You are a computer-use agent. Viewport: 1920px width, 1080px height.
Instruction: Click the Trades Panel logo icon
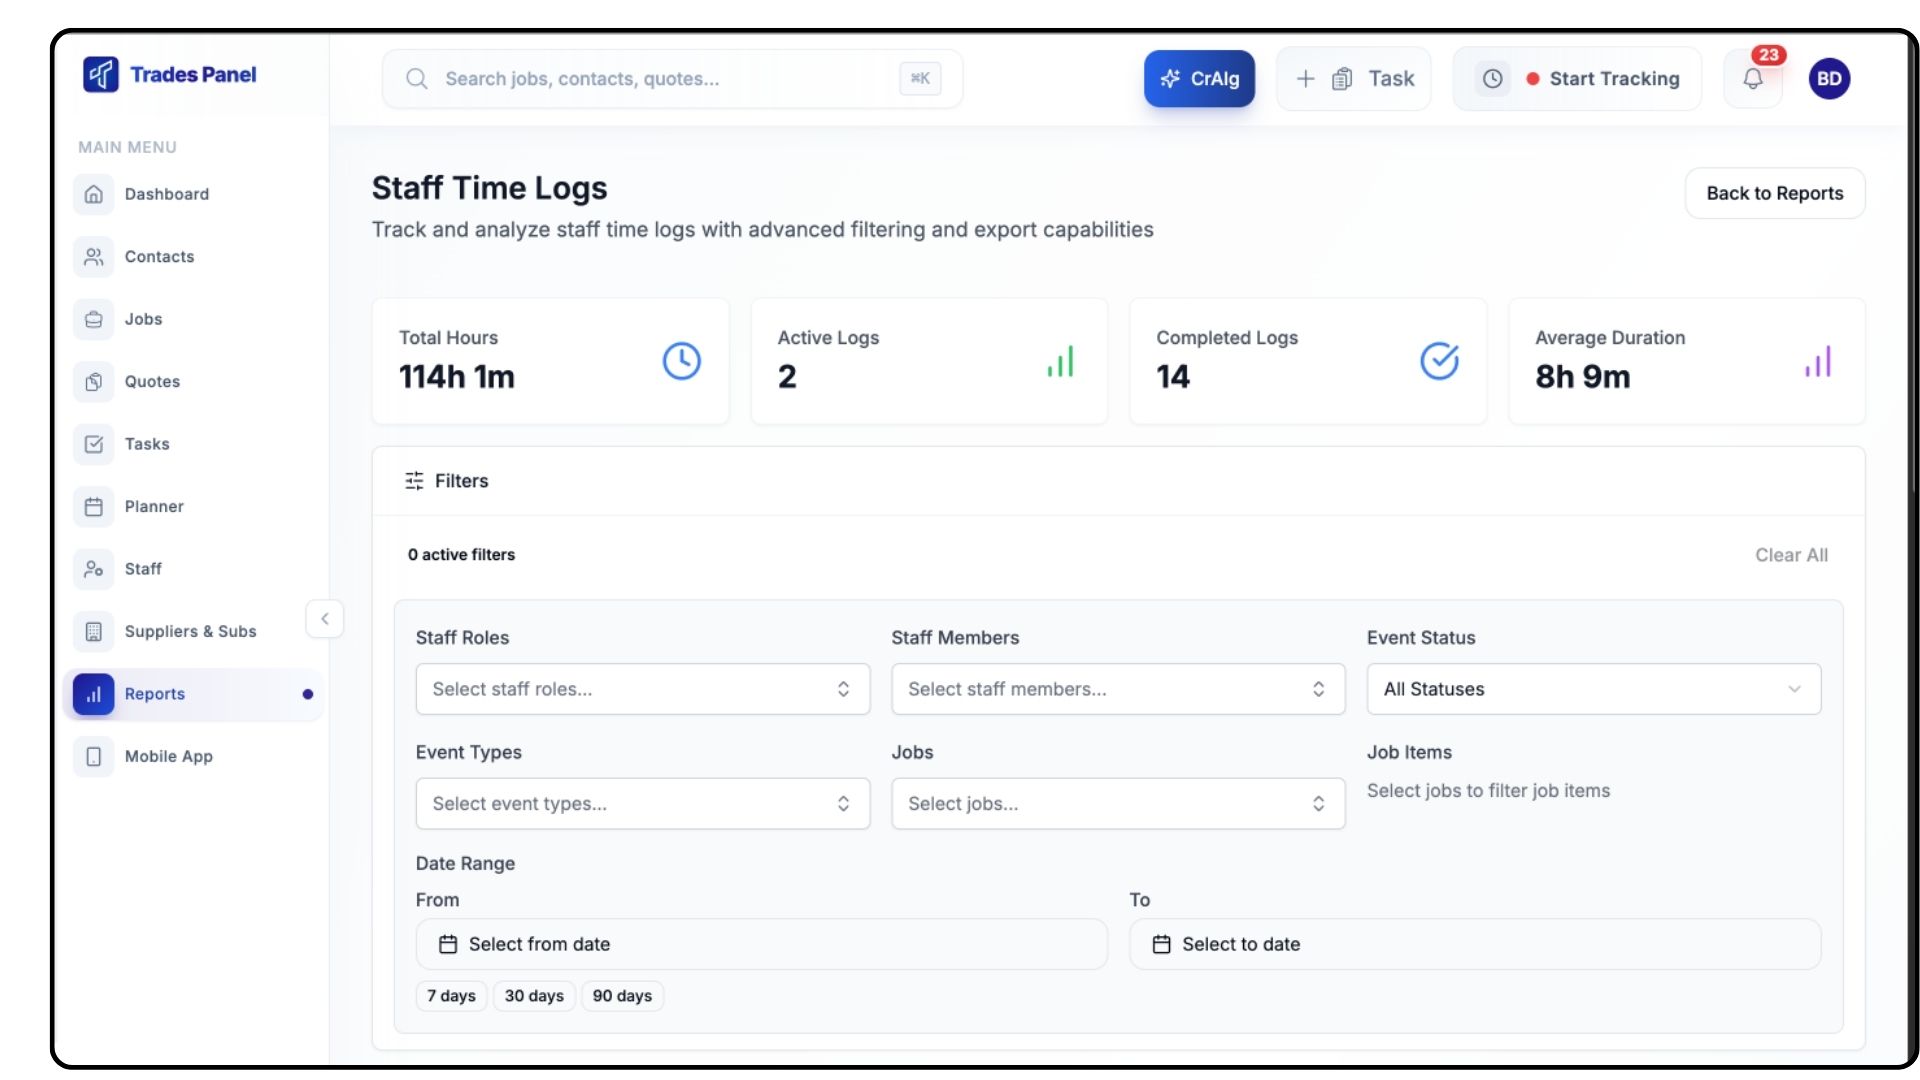(101, 74)
